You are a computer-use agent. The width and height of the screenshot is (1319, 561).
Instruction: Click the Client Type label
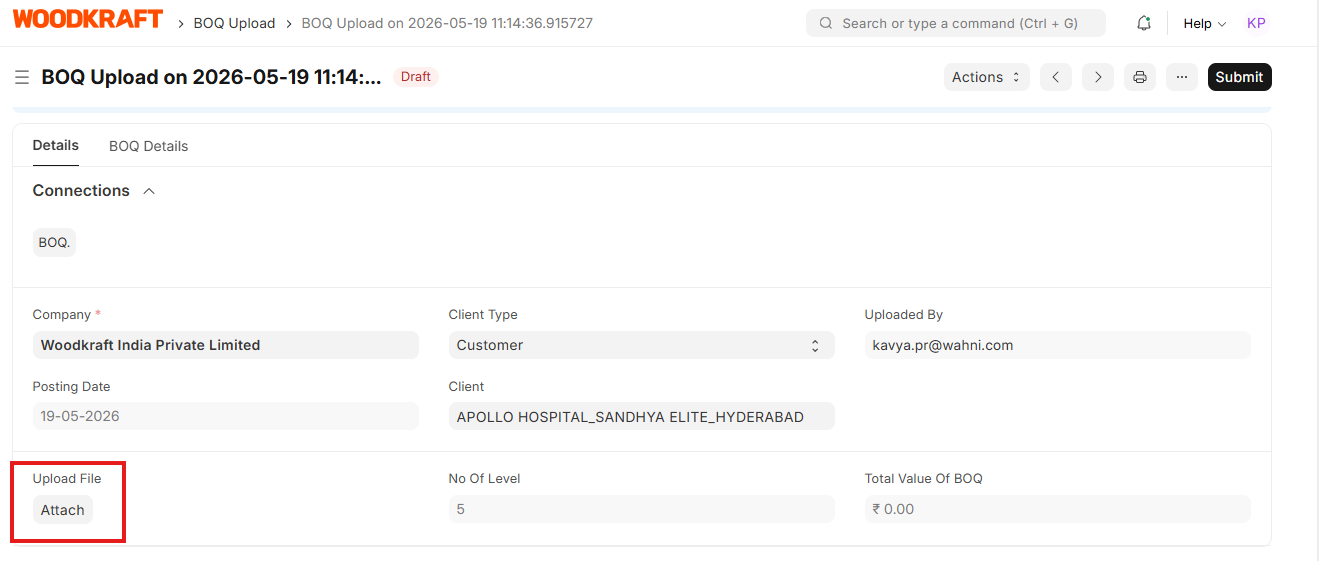pyautogui.click(x=483, y=314)
